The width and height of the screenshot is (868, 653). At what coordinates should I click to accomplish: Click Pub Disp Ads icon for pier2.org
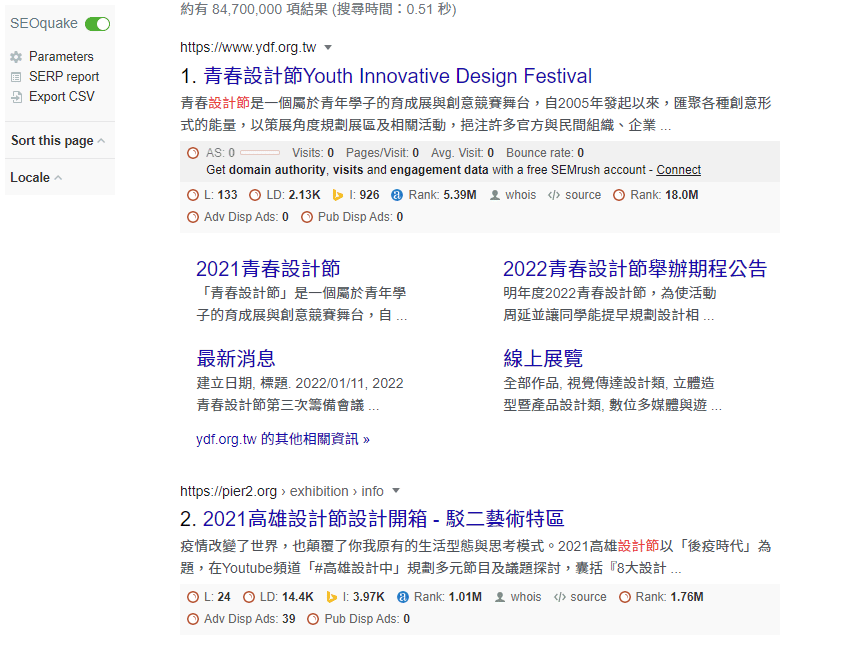313,619
